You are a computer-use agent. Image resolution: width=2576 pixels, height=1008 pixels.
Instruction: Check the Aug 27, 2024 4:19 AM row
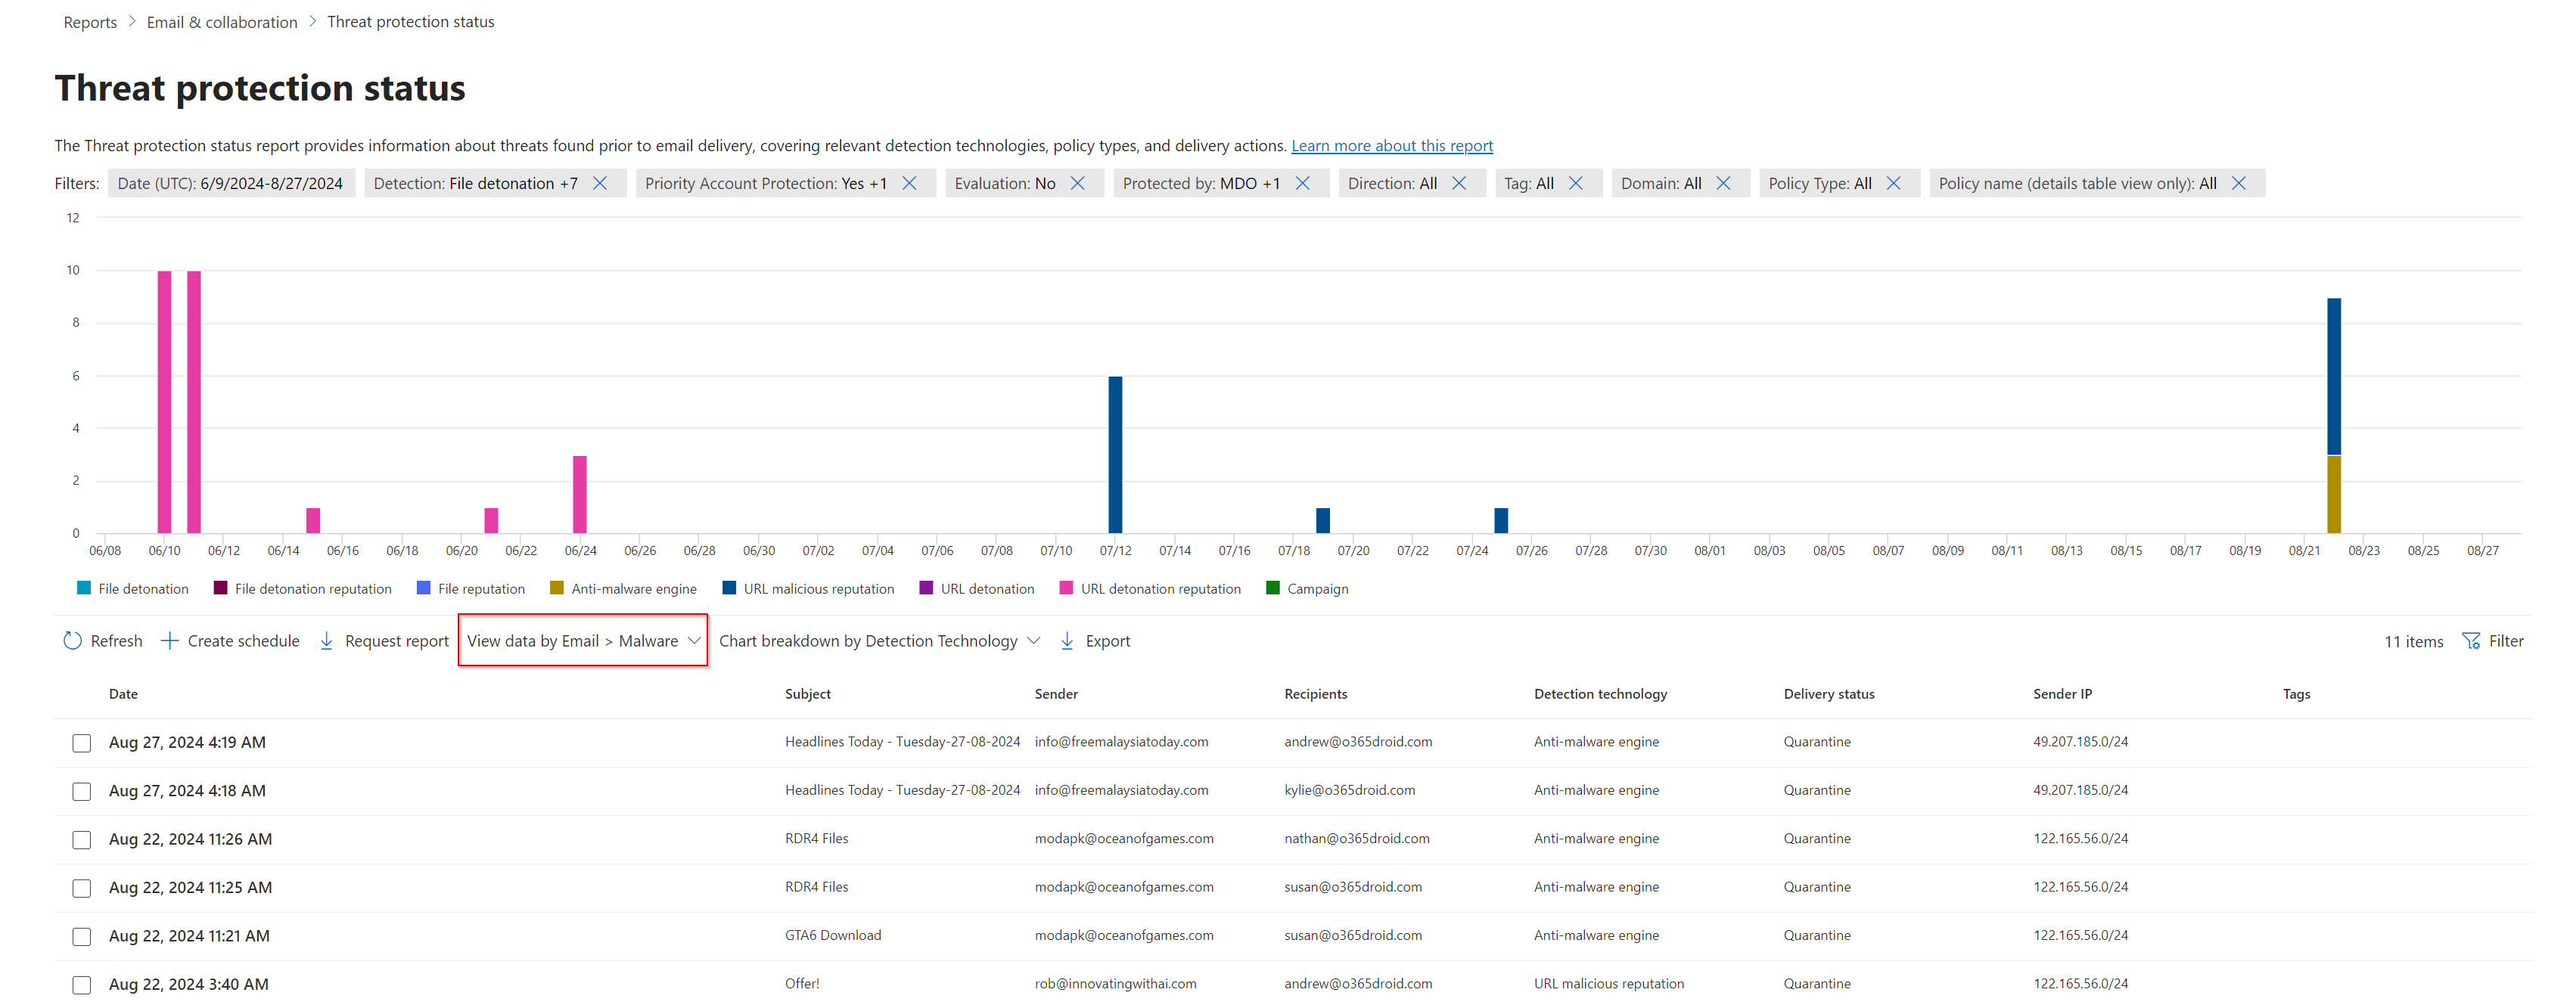click(81, 742)
